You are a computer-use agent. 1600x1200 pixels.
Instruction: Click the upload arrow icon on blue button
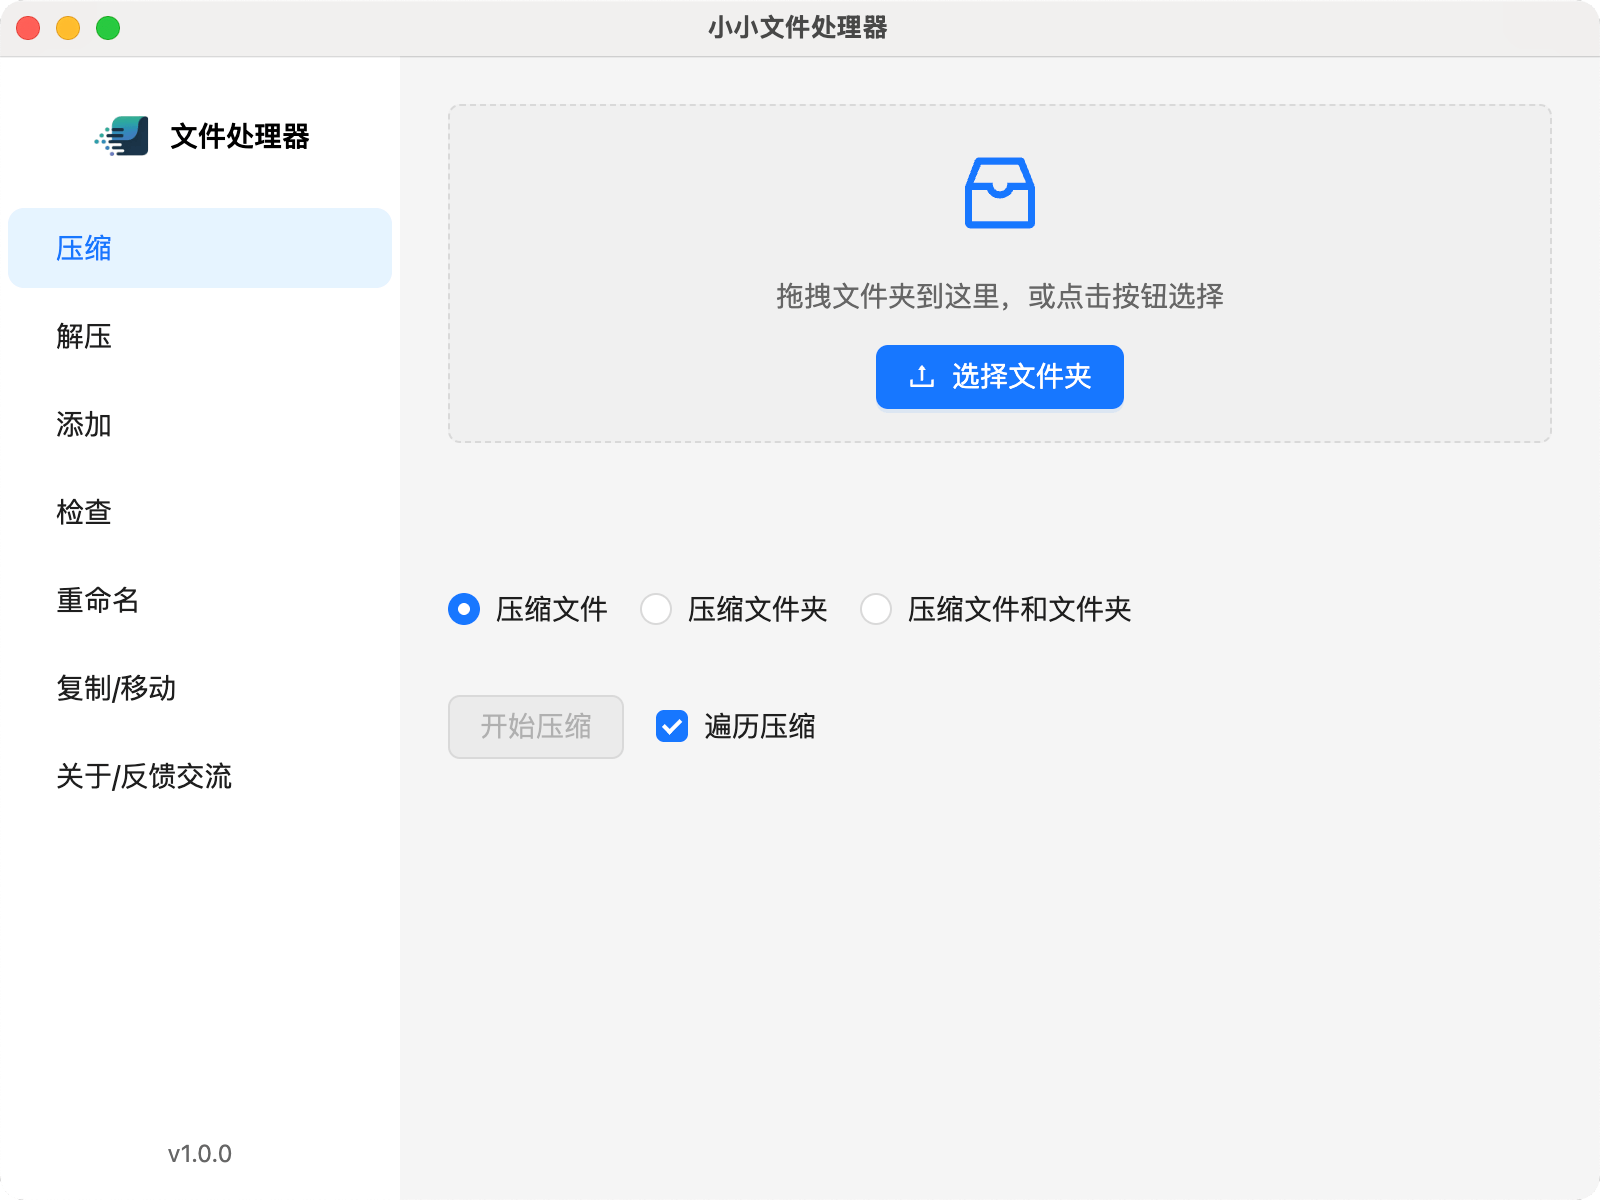[x=921, y=377]
